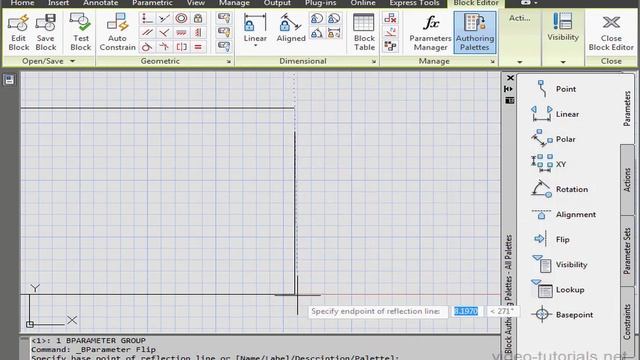Select the Fix (padlock) geometric constraint

click(x=198, y=18)
